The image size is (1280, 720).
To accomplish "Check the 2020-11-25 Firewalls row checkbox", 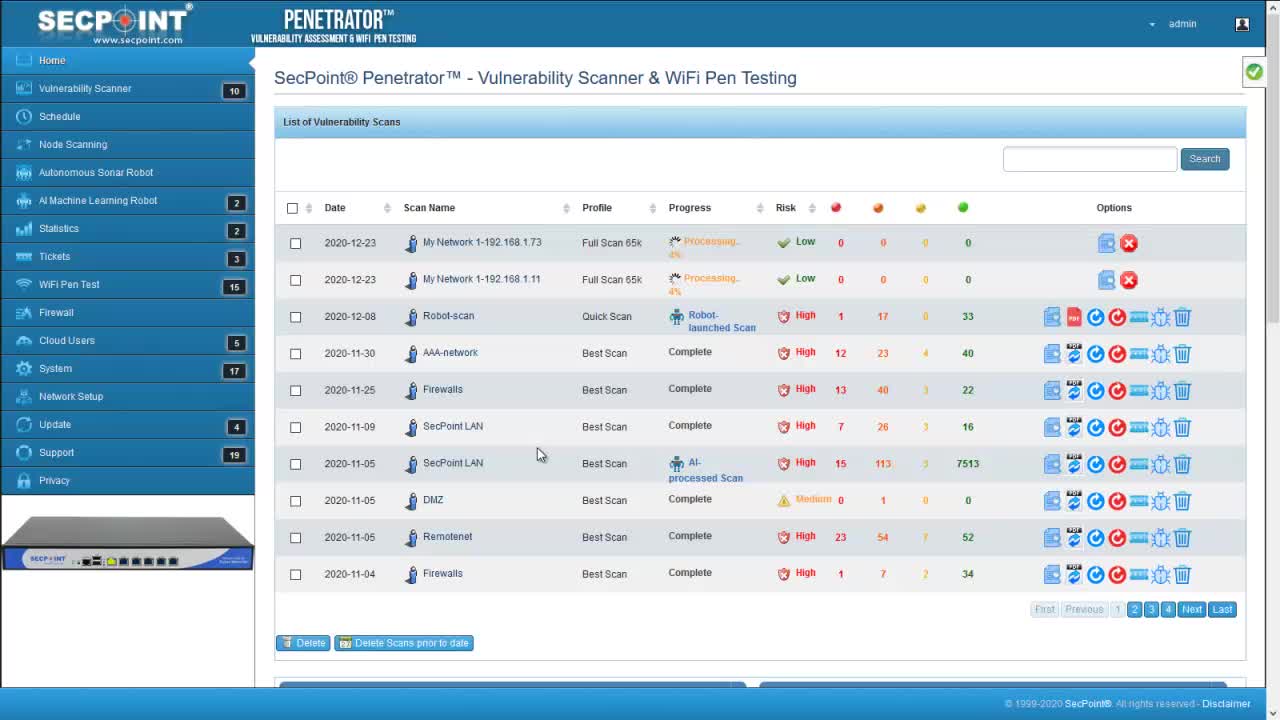I will [295, 391].
